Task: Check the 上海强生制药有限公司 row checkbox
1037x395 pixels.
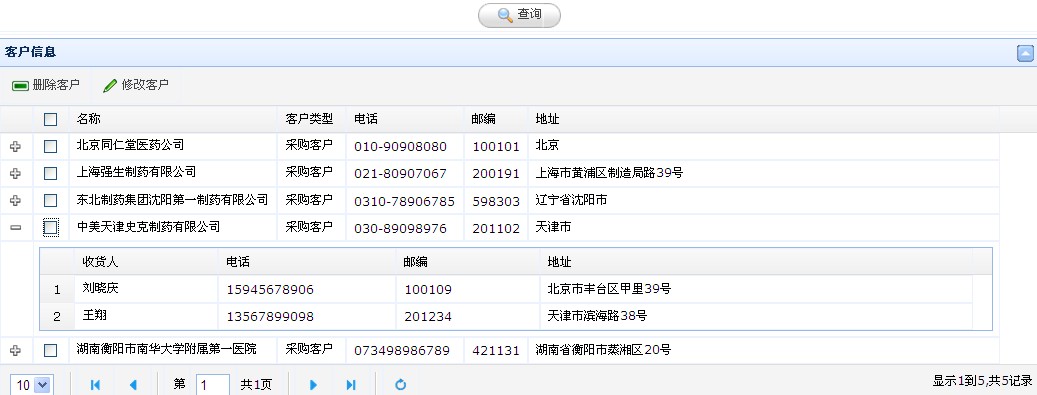Action: (x=50, y=173)
